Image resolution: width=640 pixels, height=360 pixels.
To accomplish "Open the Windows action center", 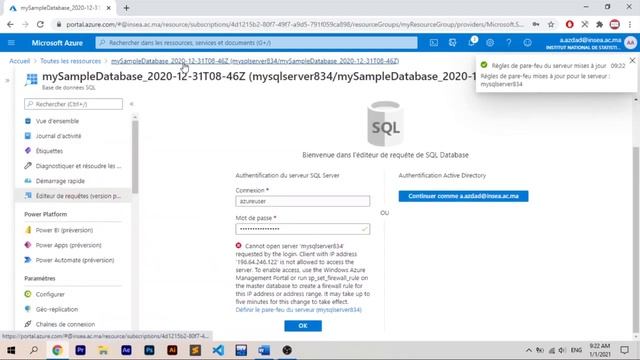I will [x=624, y=350].
